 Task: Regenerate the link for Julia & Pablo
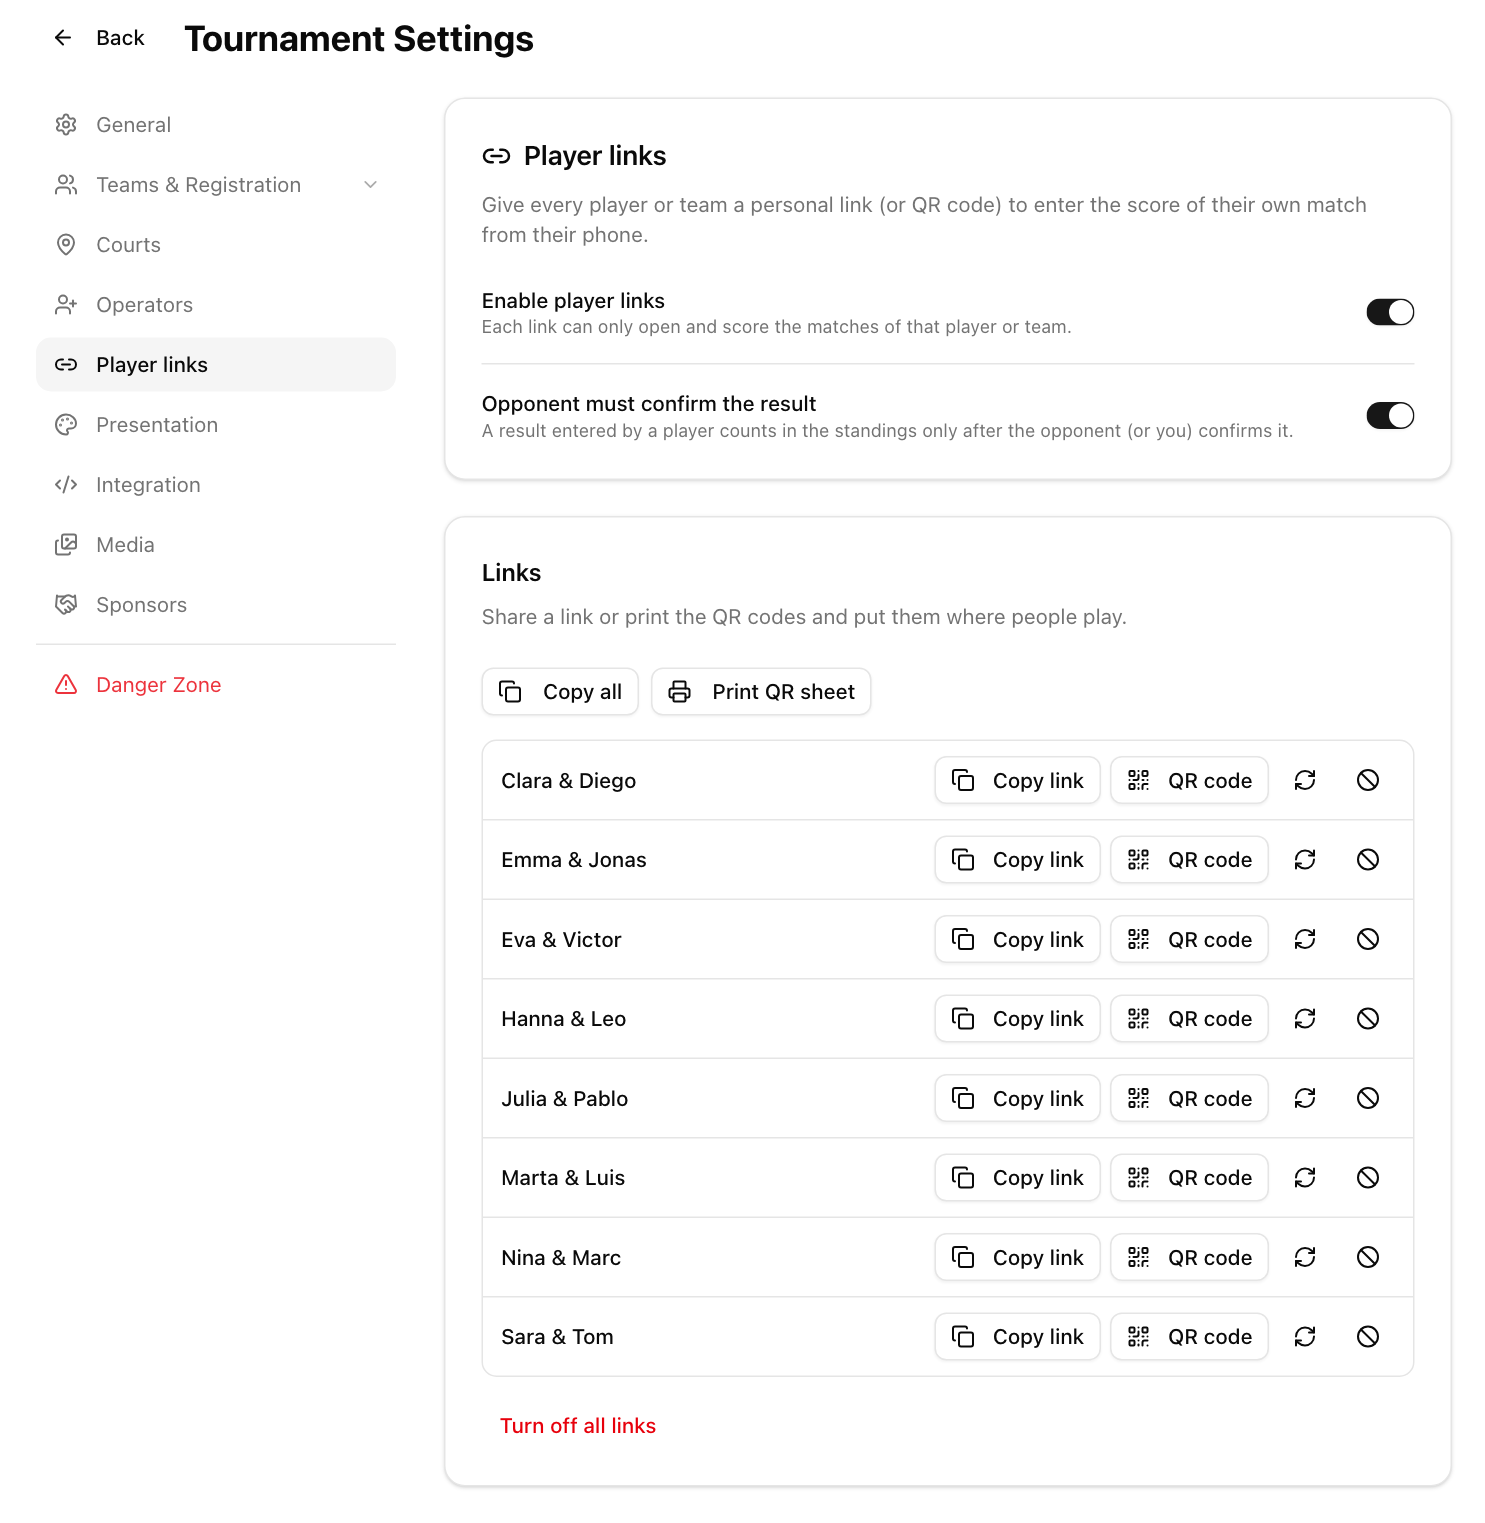click(1305, 1098)
